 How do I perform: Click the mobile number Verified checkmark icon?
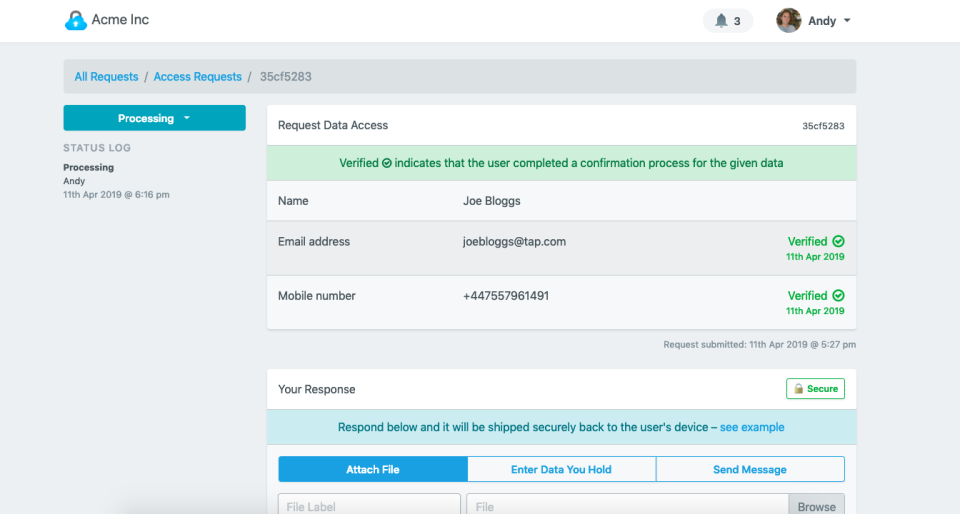coord(838,296)
